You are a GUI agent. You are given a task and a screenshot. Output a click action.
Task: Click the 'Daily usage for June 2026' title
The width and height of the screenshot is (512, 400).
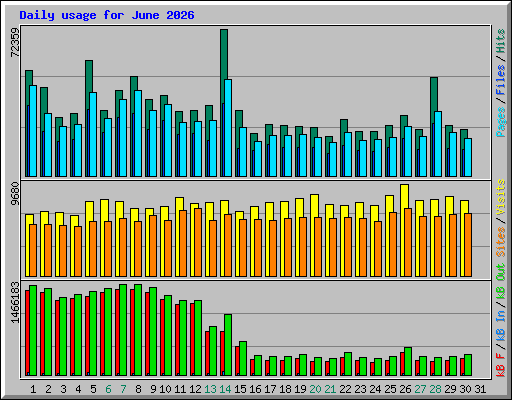coord(107,15)
